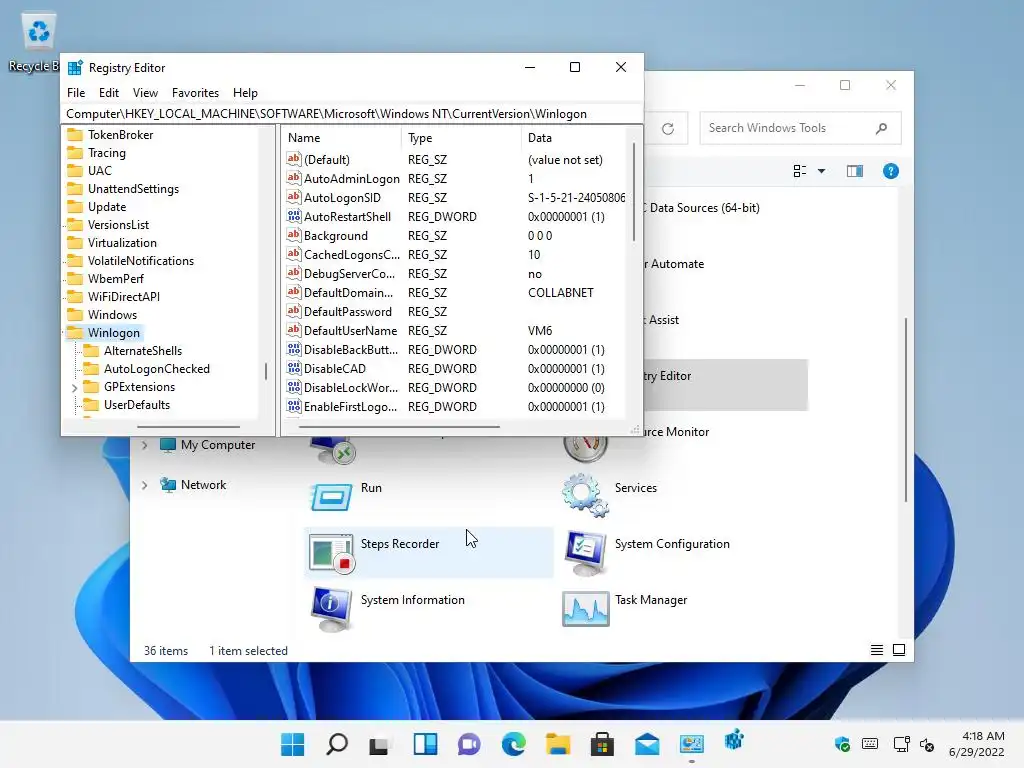1024x768 pixels.
Task: Click the search magnifier in Windows Tools
Action: pos(881,128)
